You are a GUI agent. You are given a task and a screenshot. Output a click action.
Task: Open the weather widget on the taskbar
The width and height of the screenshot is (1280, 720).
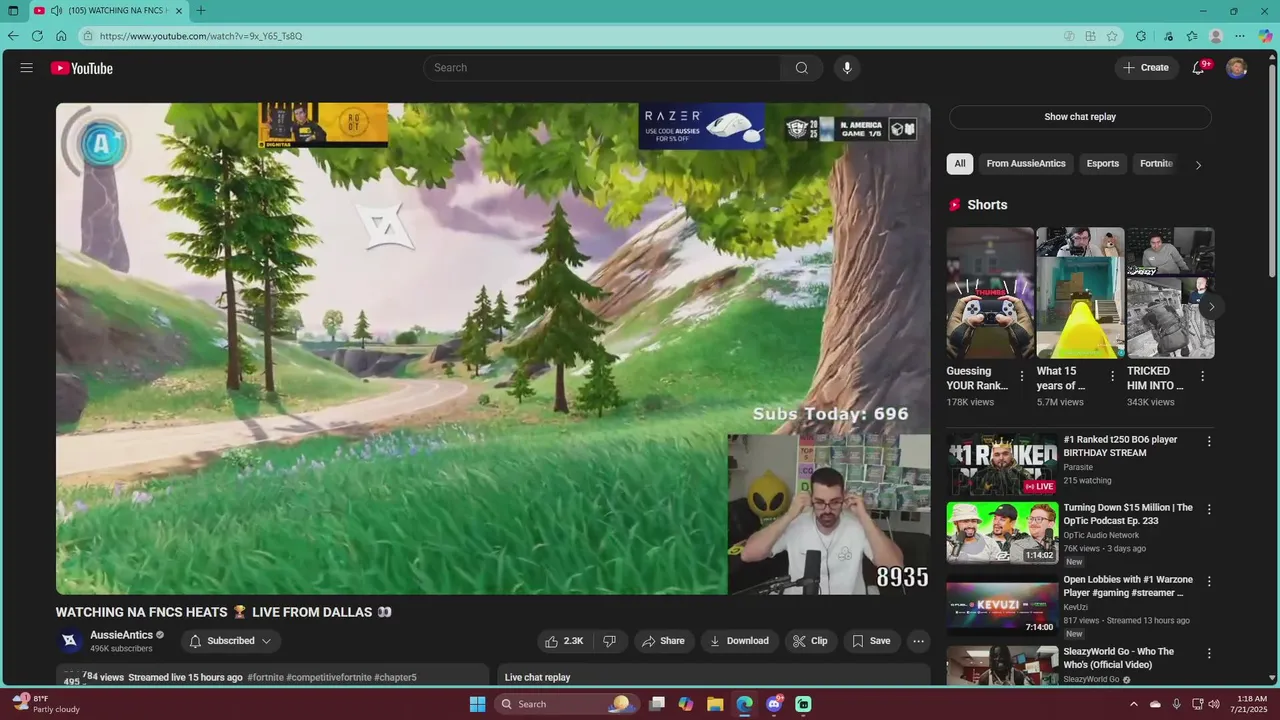click(46, 704)
